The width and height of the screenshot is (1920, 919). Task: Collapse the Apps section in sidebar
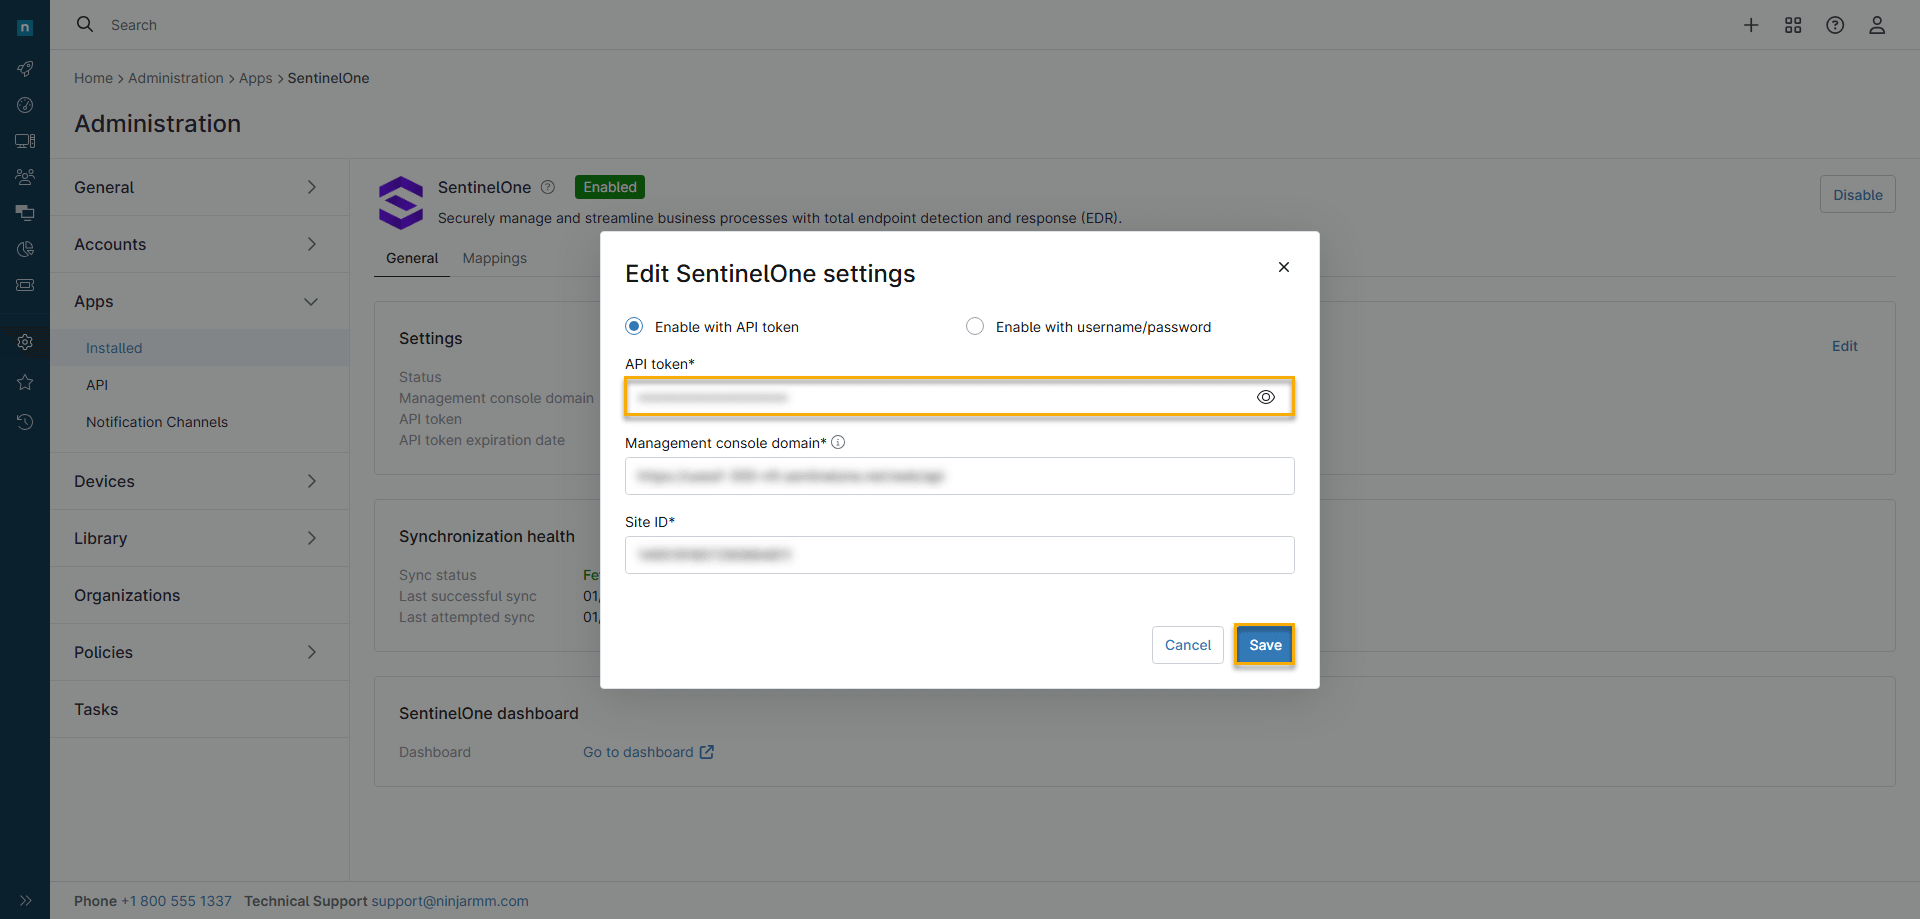(311, 301)
